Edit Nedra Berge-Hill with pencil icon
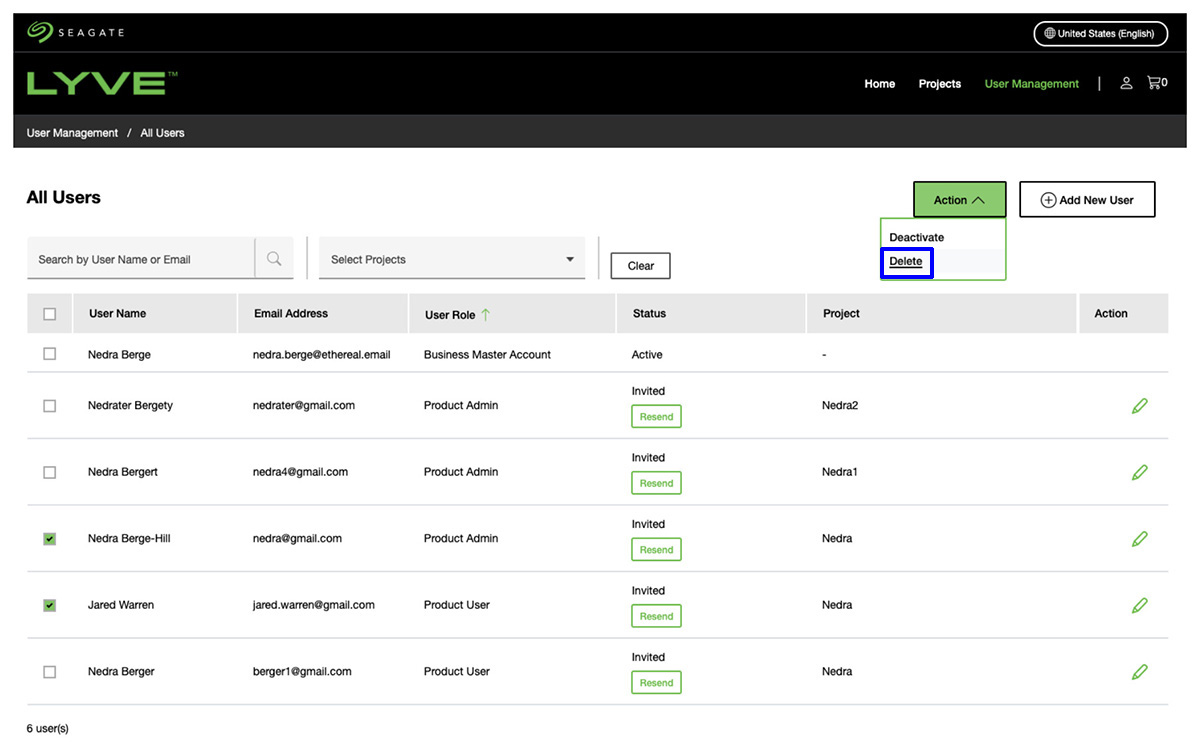Image resolution: width=1200 pixels, height=756 pixels. [x=1139, y=539]
